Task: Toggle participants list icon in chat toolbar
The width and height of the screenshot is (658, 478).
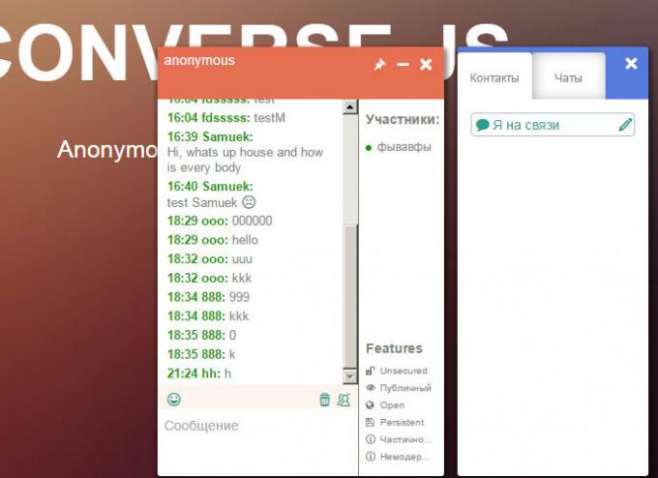Action: tap(344, 400)
